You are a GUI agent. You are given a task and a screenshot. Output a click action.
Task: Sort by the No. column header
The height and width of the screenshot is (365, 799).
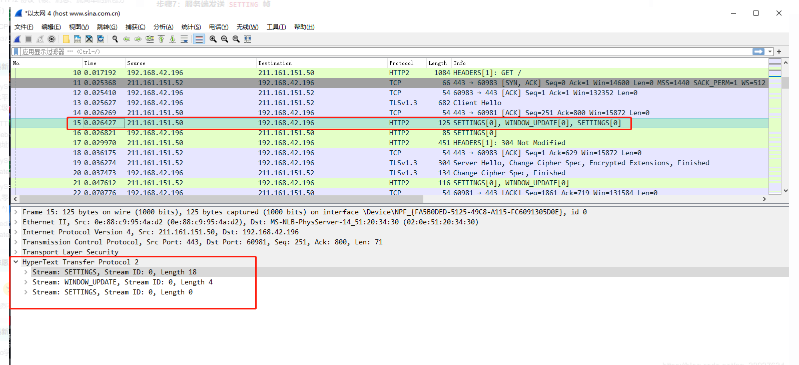point(46,63)
